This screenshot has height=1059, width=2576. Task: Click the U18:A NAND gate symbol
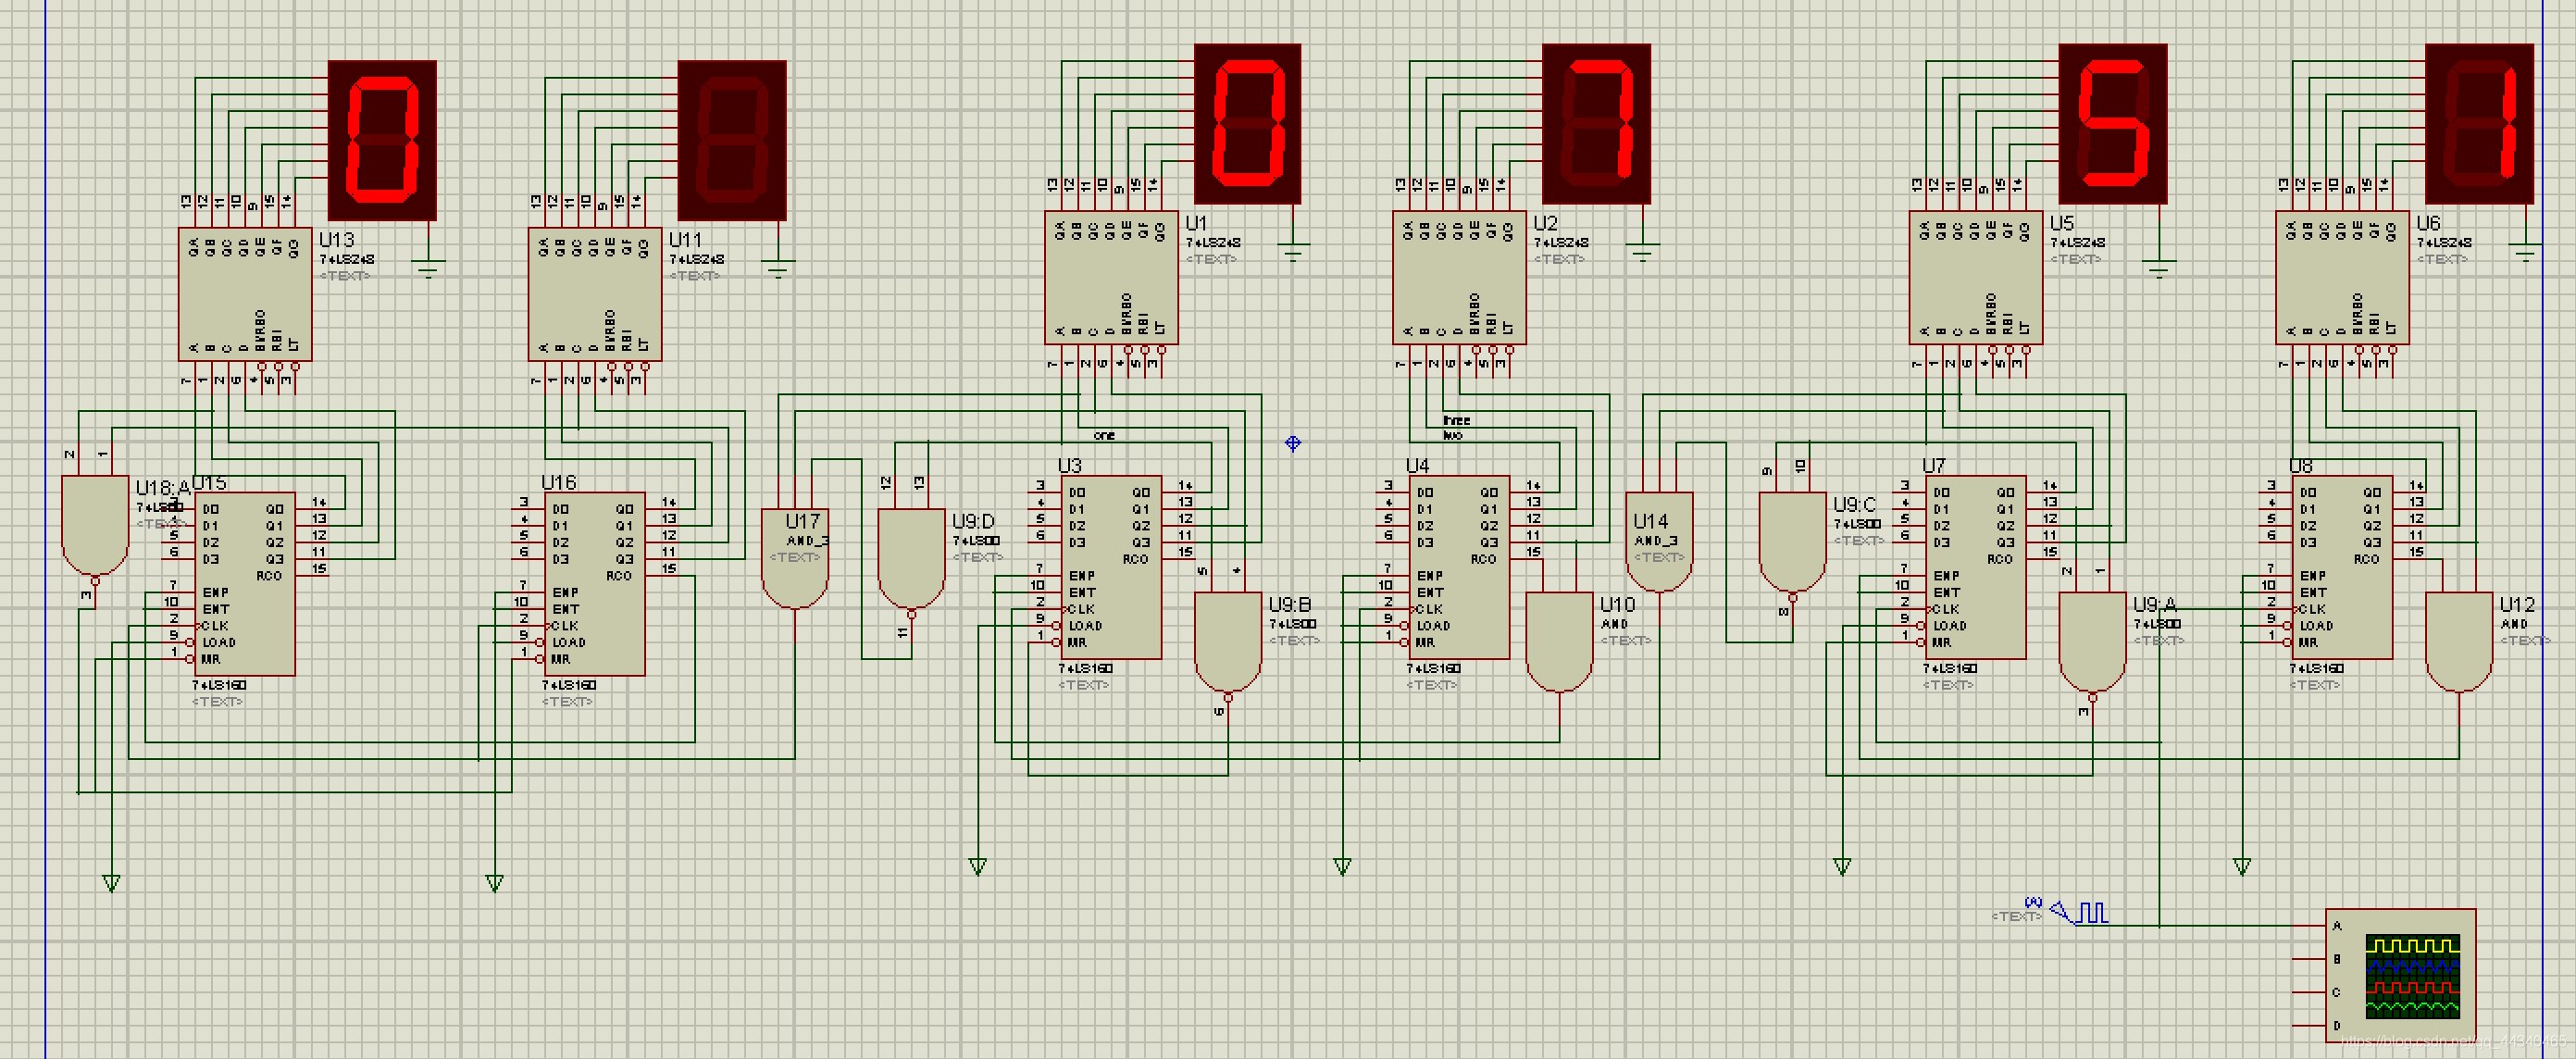(95, 525)
